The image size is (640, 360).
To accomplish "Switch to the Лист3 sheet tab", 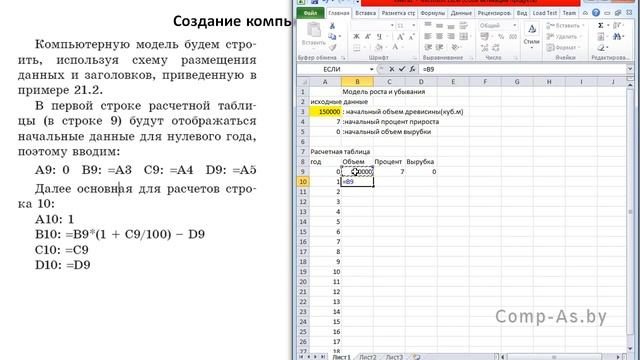I will tap(394, 357).
